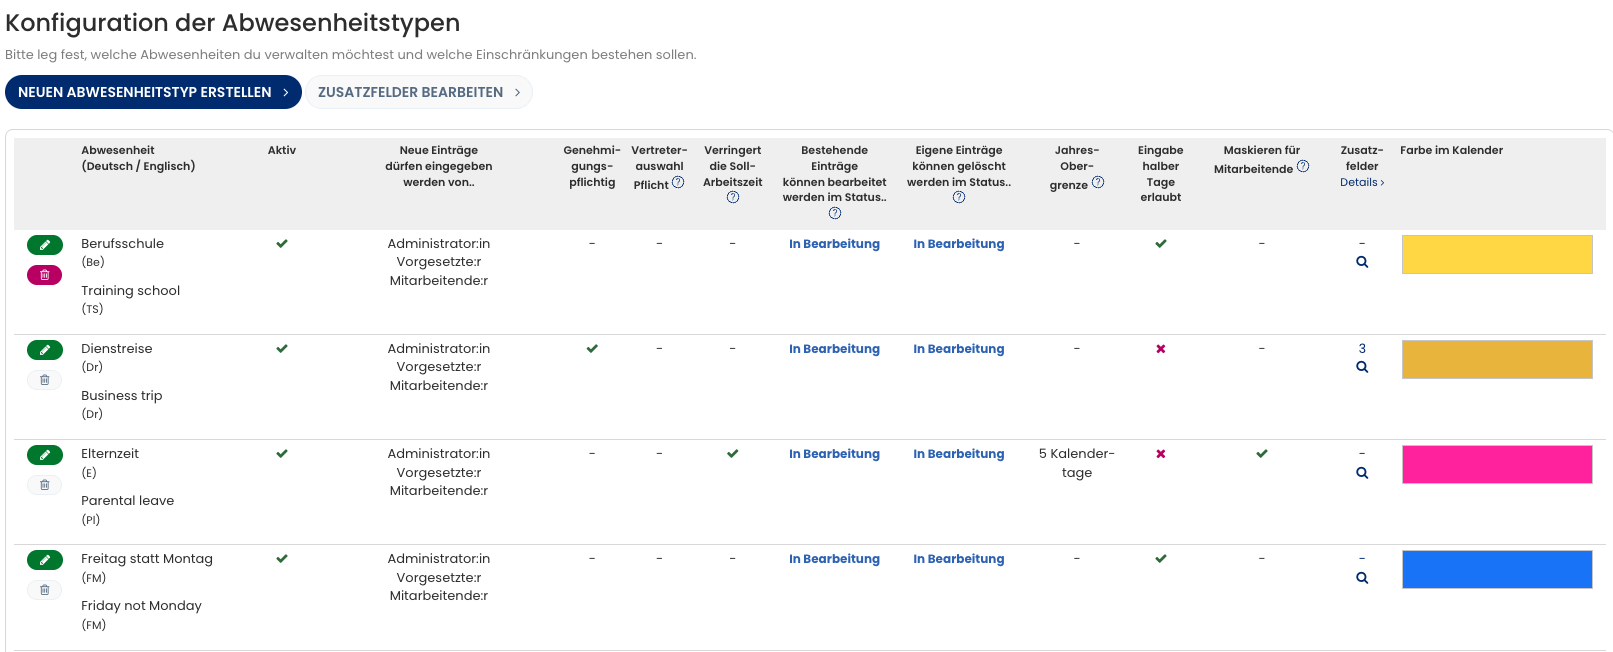The width and height of the screenshot is (1613, 652).
Task: Click the Zusatzfelder bearbeiten button
Action: (x=418, y=92)
